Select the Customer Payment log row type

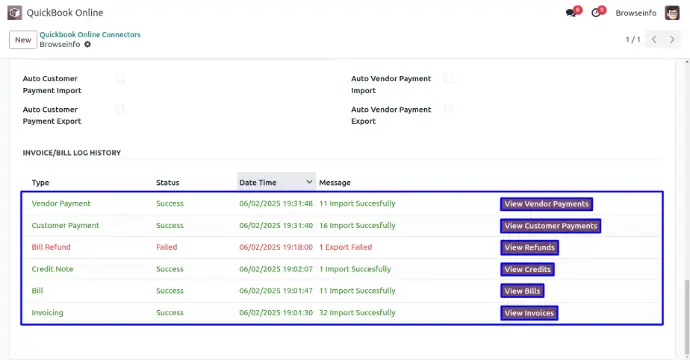click(65, 225)
